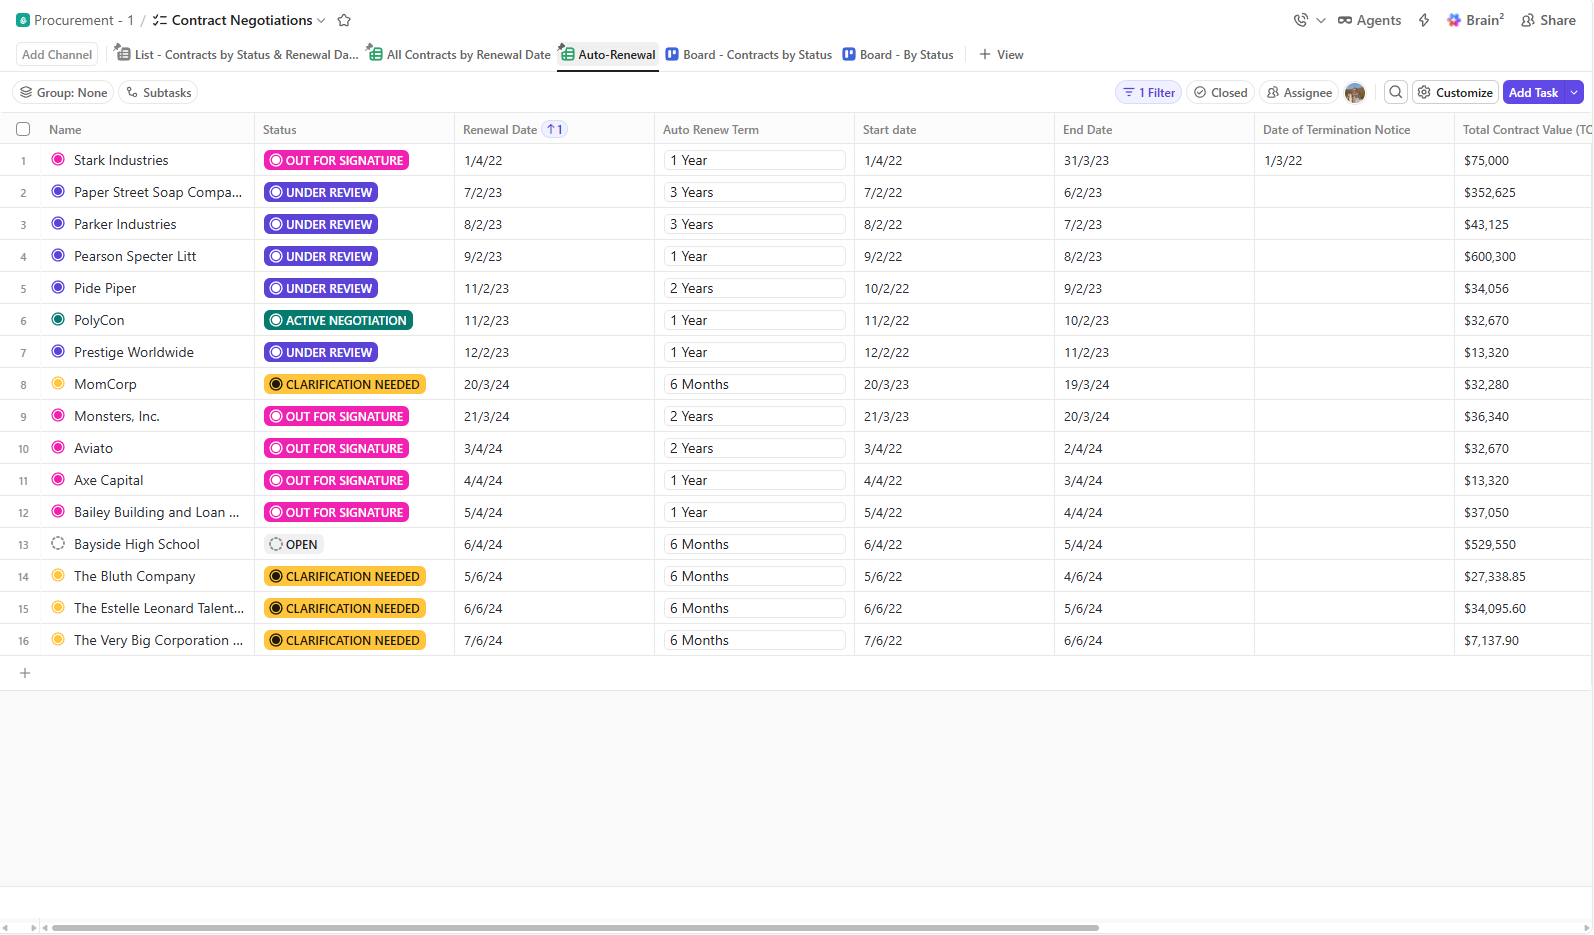Click Monsters, Inc. status circle icon
Viewport: 1594px width, 935px height.
(58, 415)
